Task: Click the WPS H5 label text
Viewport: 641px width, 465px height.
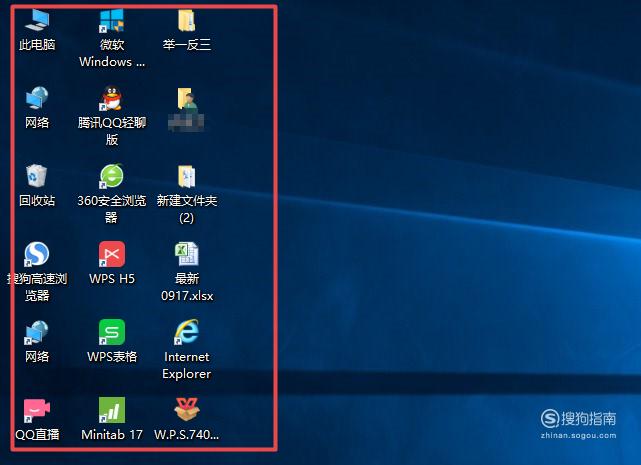Action: point(112,279)
